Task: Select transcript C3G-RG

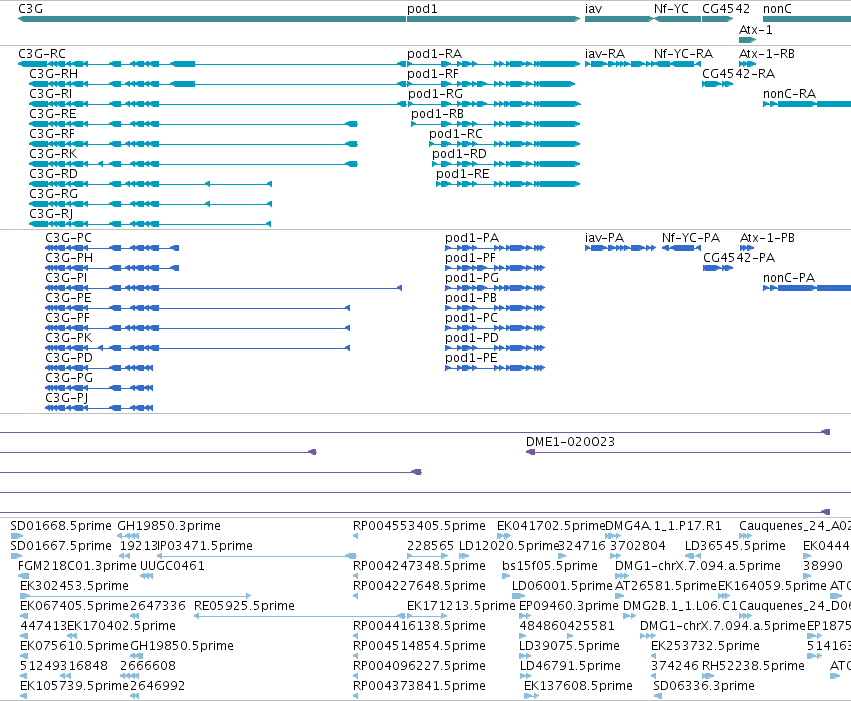Action: coord(150,204)
